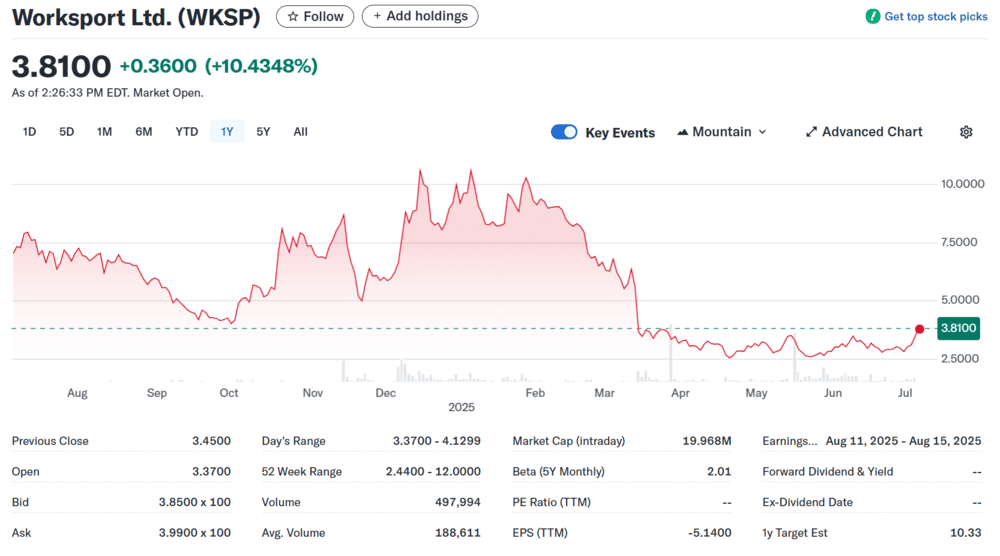Click the price change +0.3600 text
1000x556 pixels.
click(x=158, y=66)
